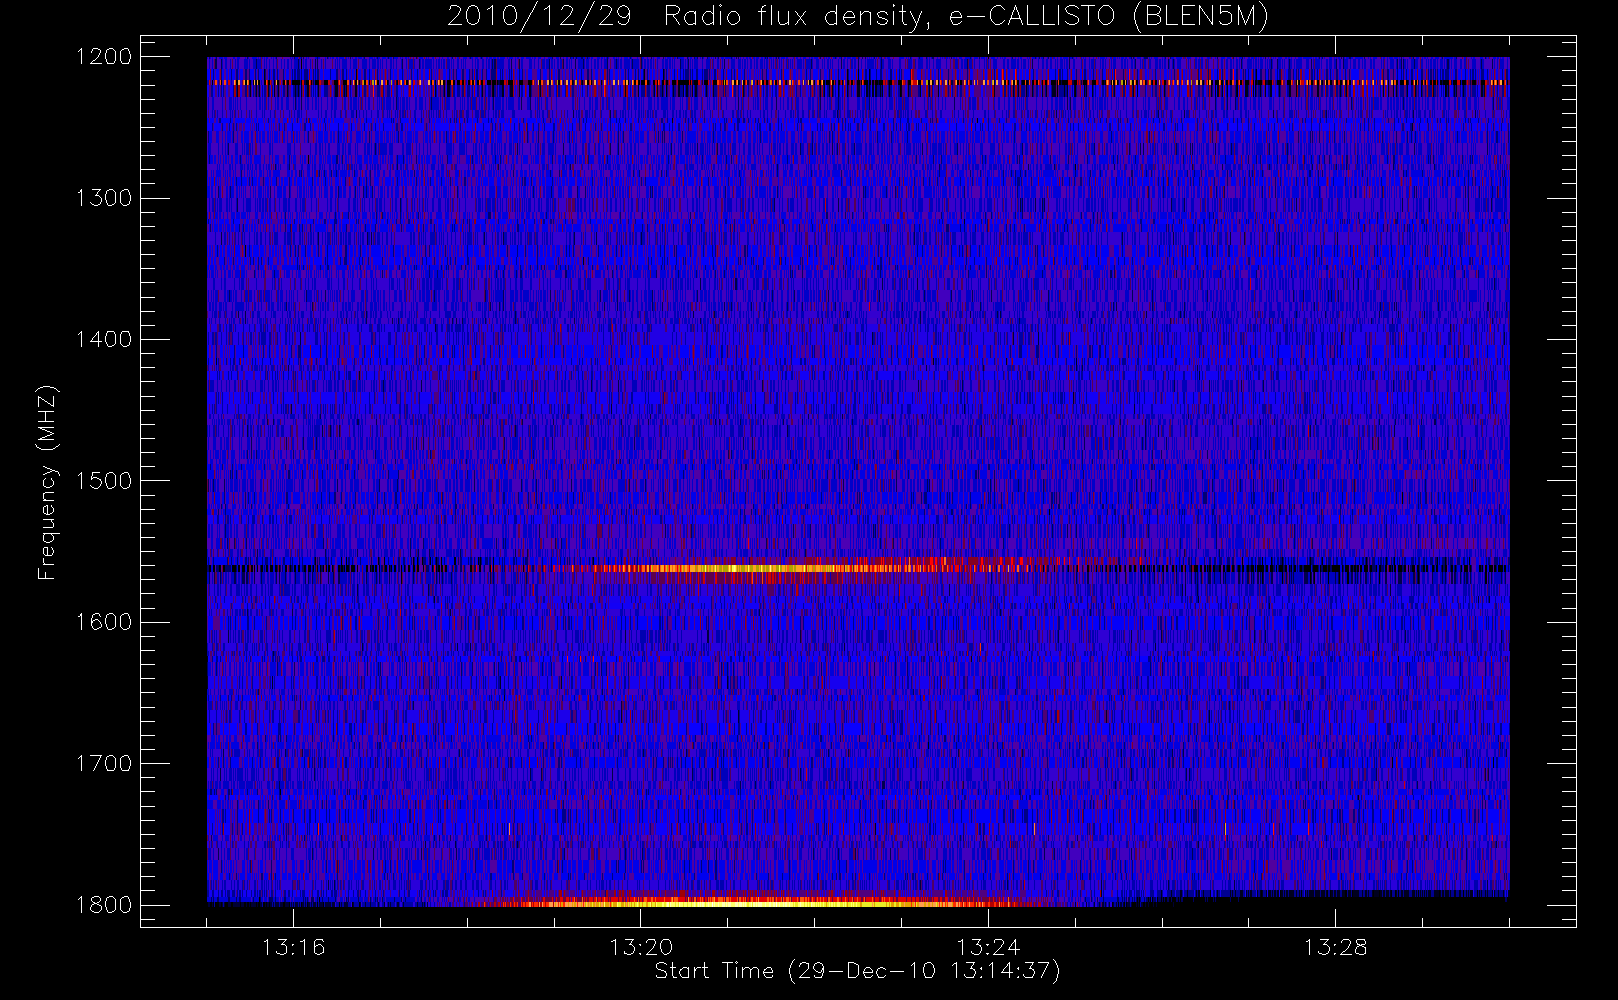Click the 13:24 time tick label
The image size is (1618, 1000).
[x=988, y=947]
